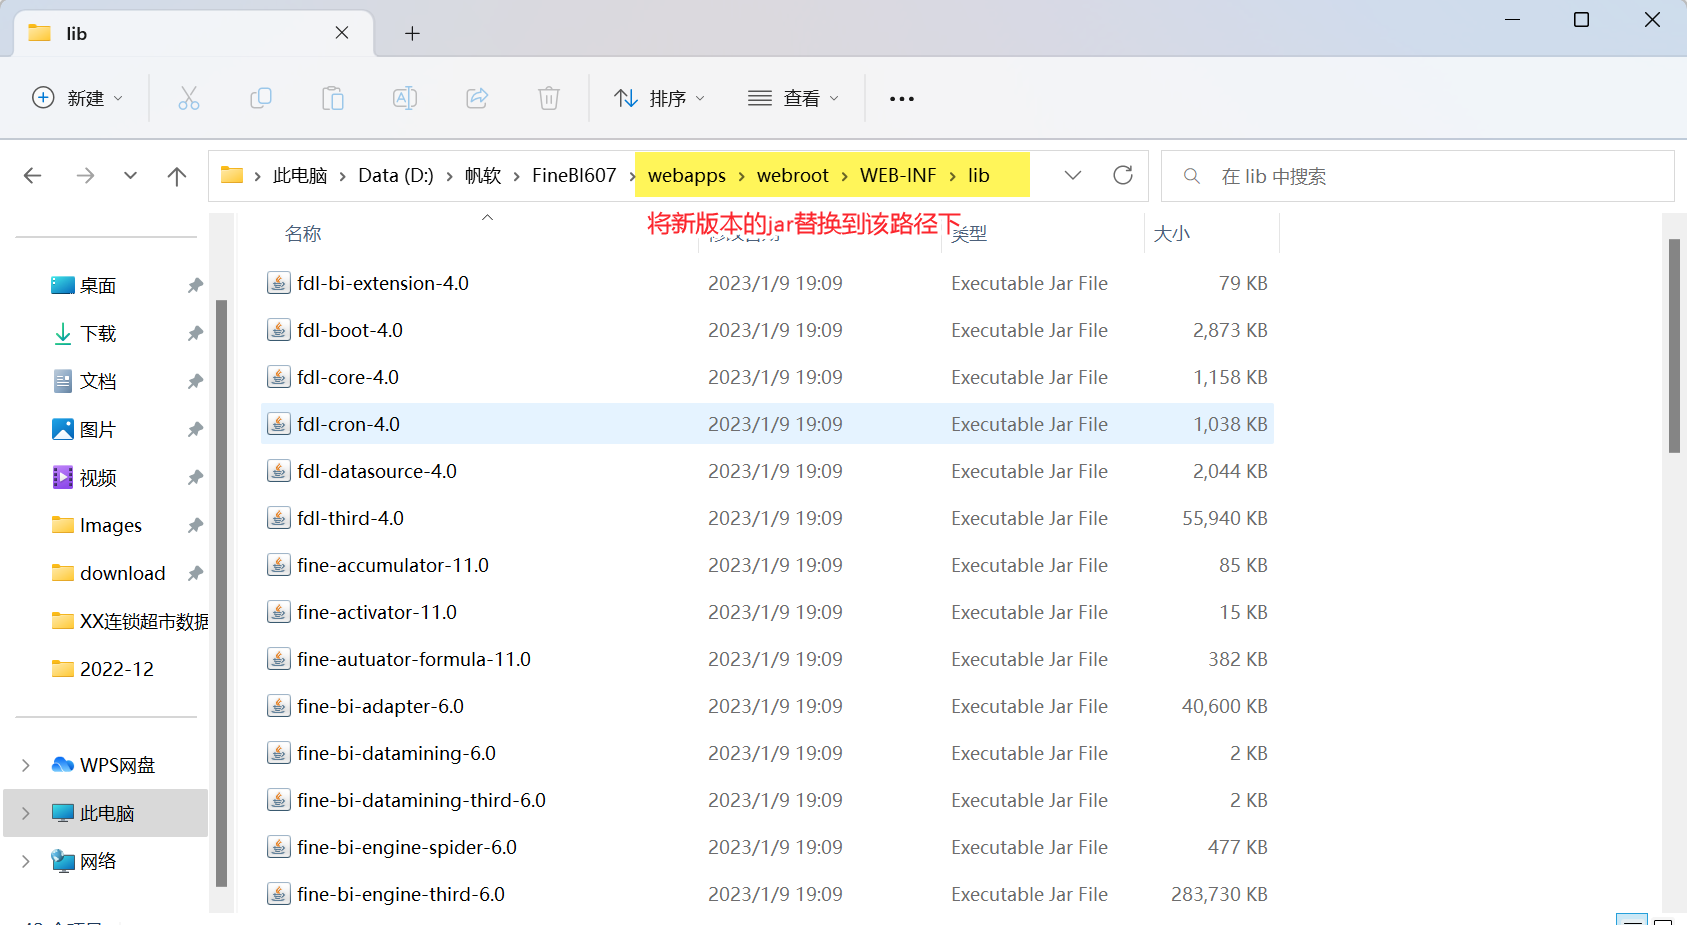1687x925 pixels.
Task: Add a new tab with plus button
Action: 412,33
